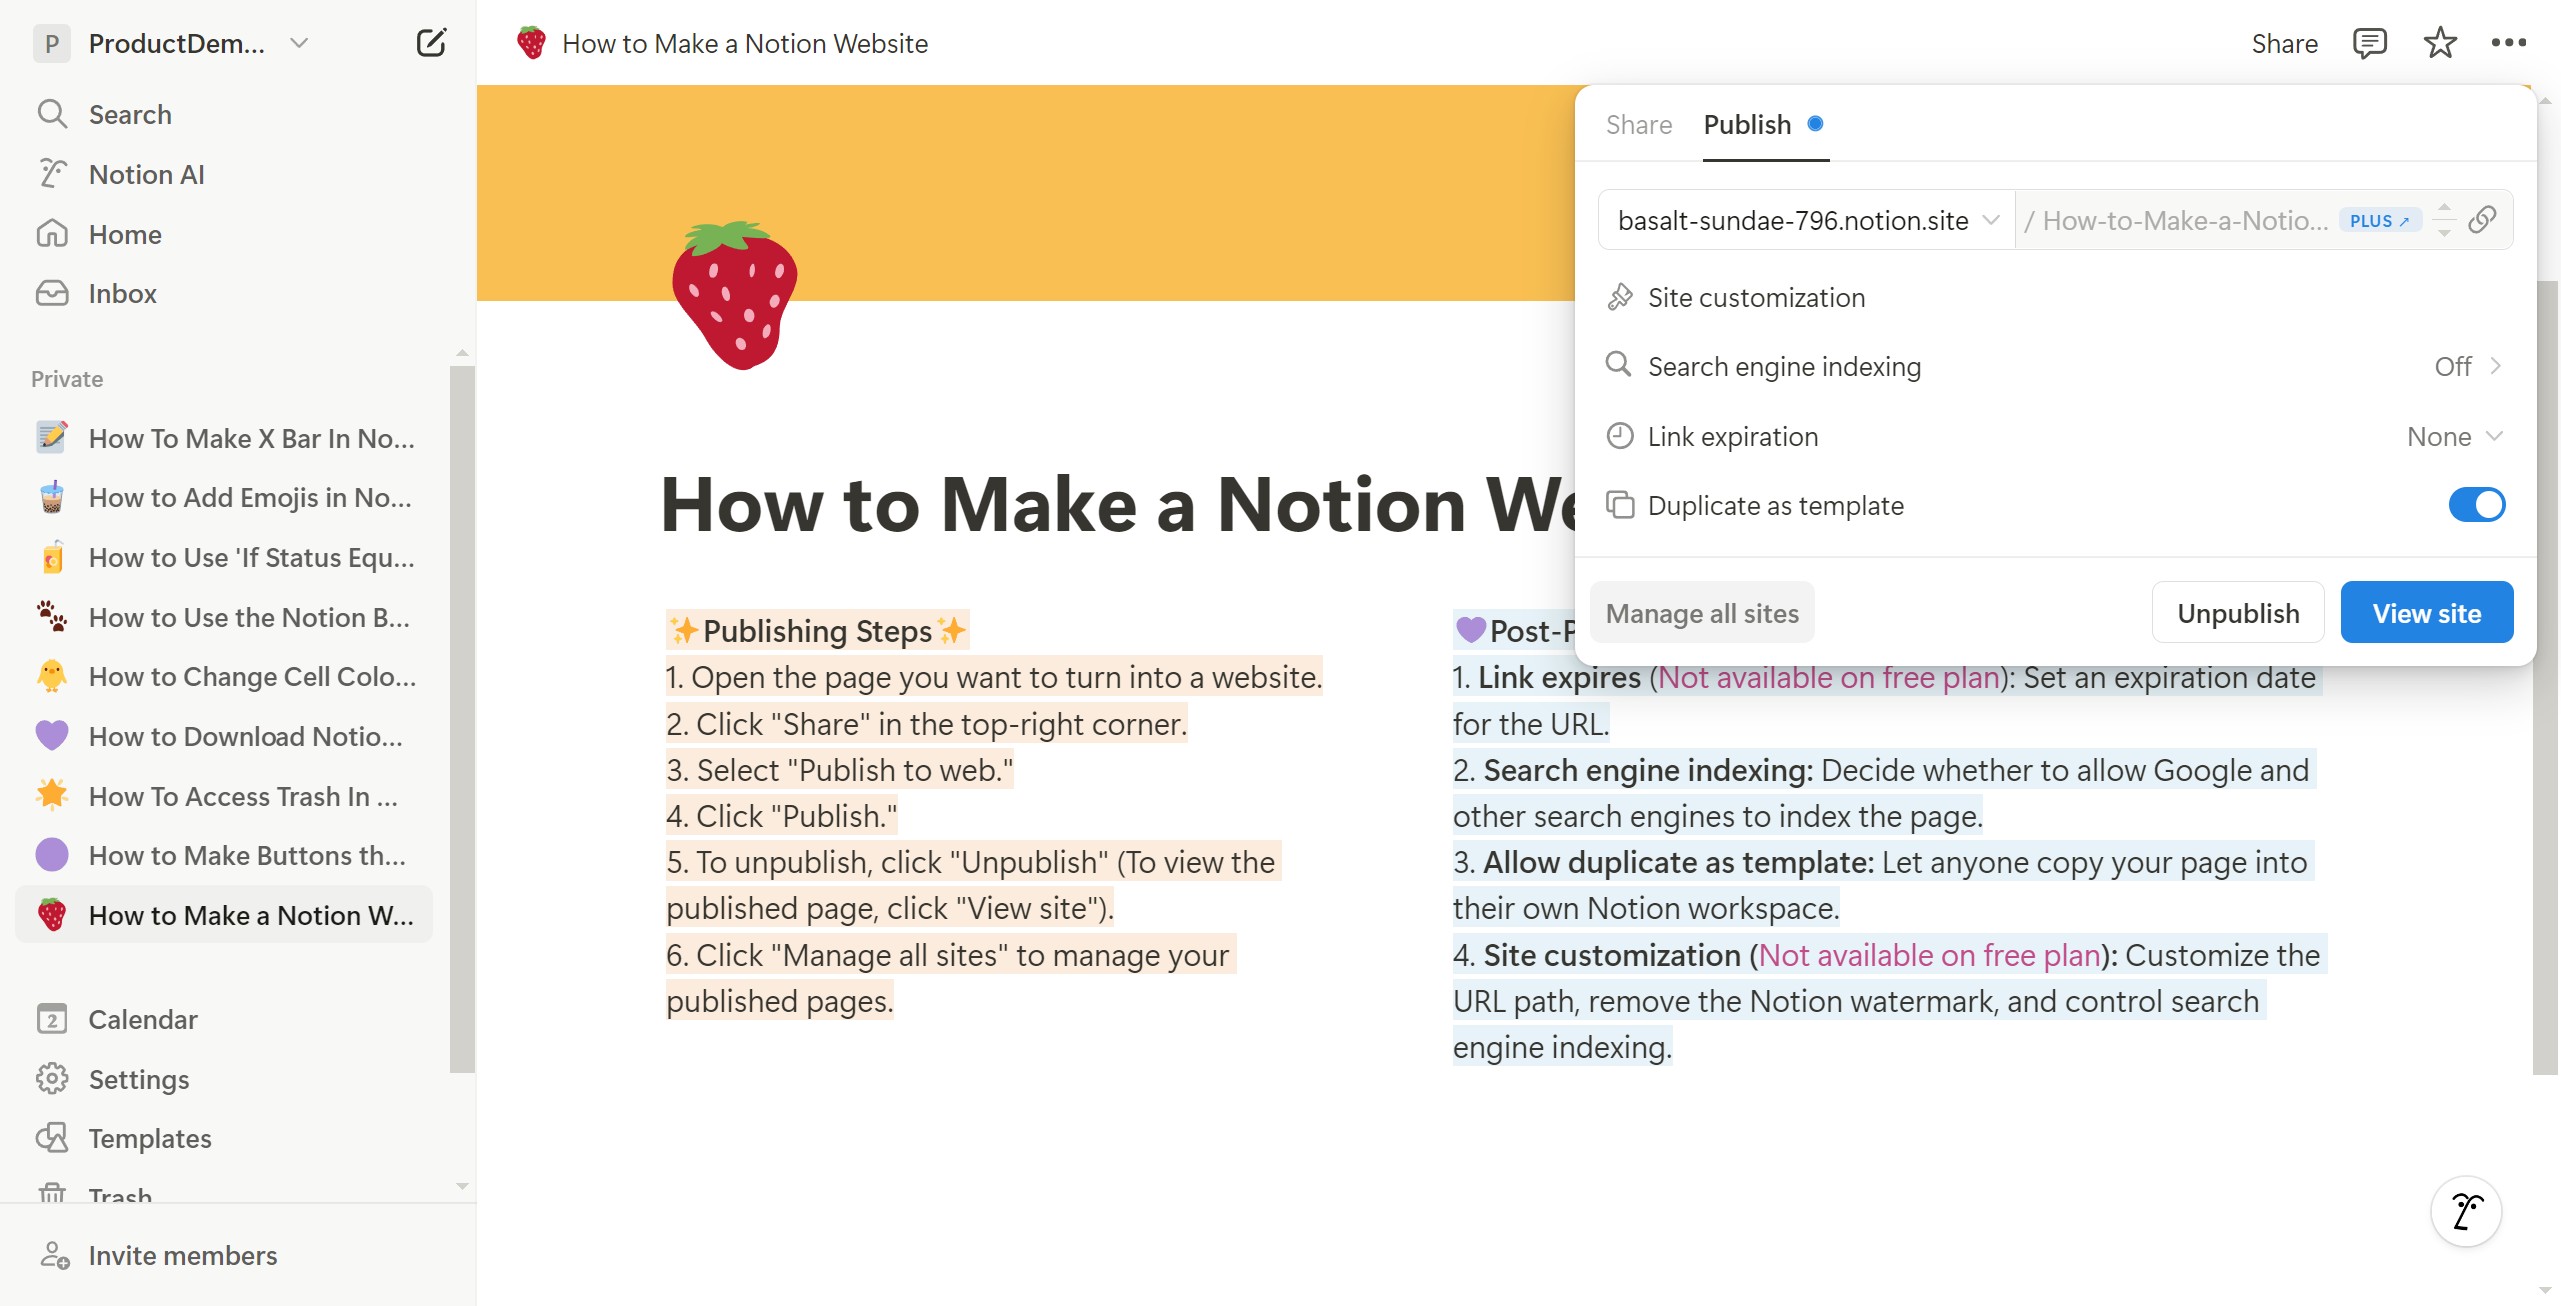Open page How to Add Emojis in No...
Image resolution: width=2561 pixels, height=1306 pixels.
coord(225,497)
